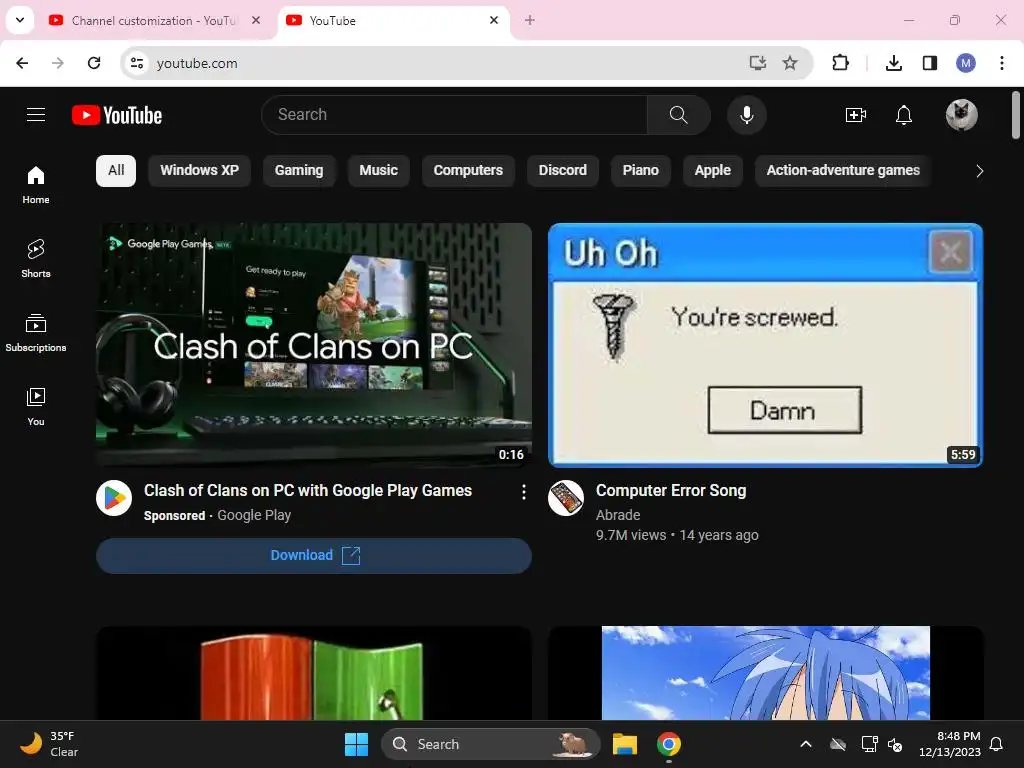Select the Windows XP filter chip
This screenshot has height=768, width=1024.
click(199, 170)
